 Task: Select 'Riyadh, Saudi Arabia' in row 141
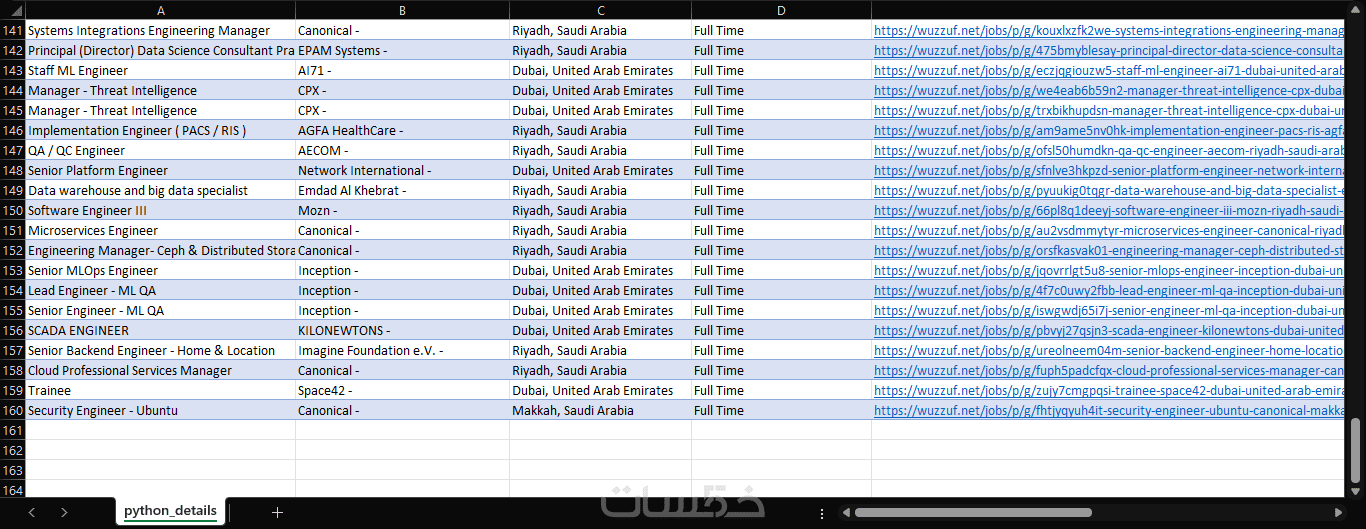[x=601, y=30]
